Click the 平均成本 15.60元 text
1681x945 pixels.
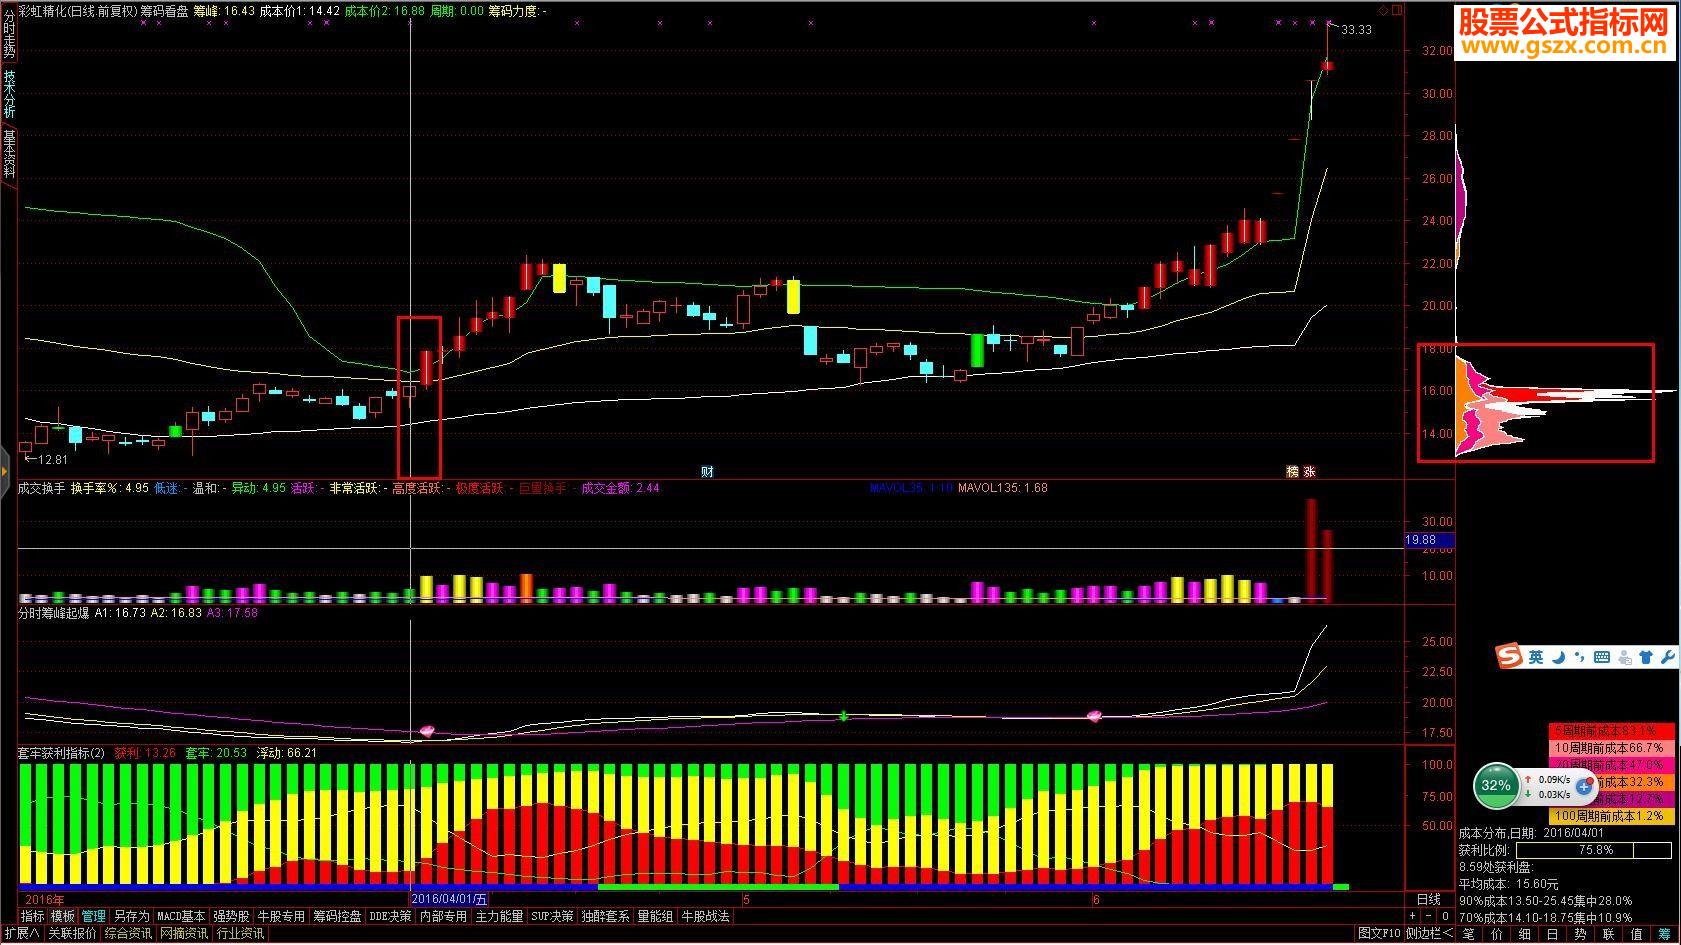(1509, 884)
